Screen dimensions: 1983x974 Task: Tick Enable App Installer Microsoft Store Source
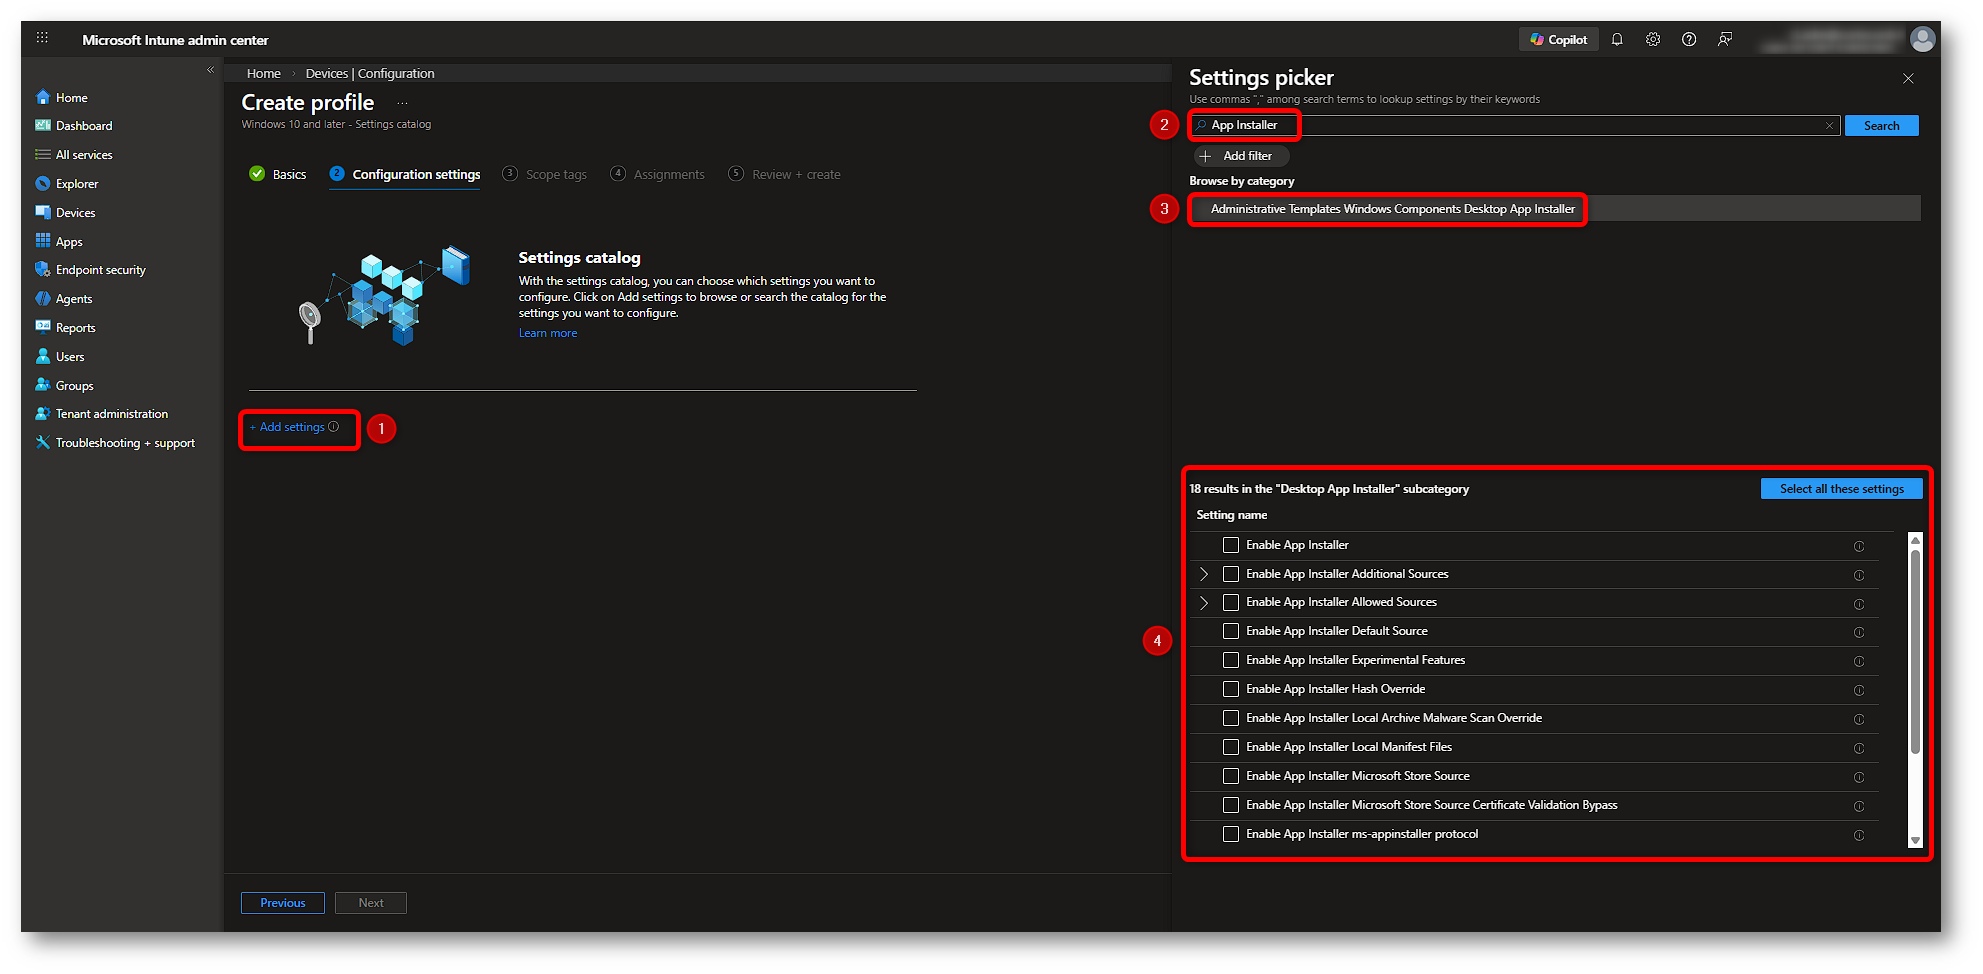coord(1231,776)
